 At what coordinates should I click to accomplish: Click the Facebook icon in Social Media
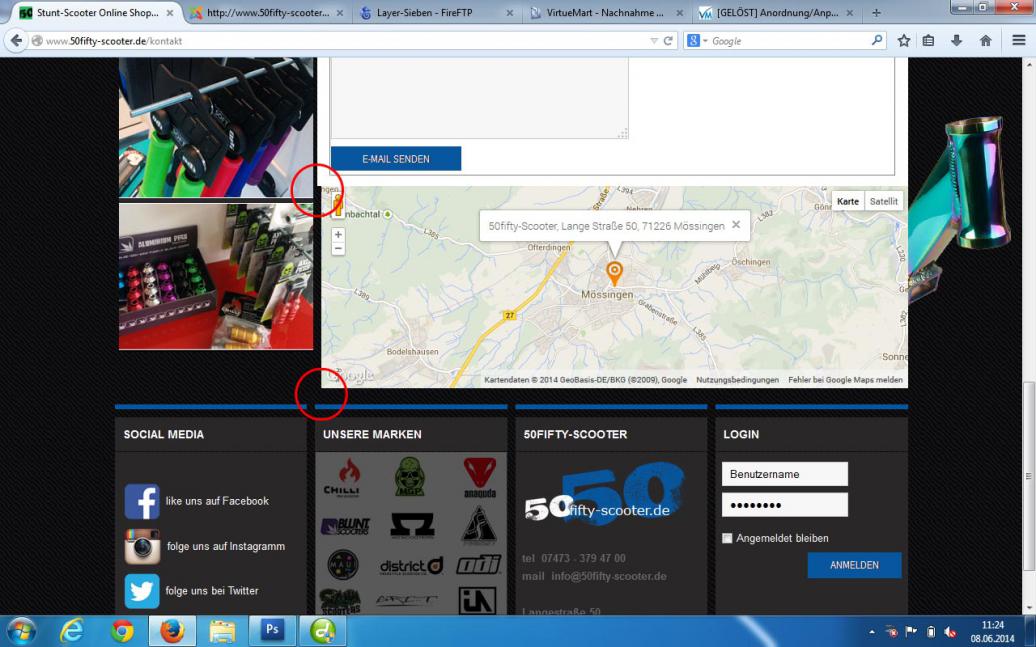coord(142,501)
